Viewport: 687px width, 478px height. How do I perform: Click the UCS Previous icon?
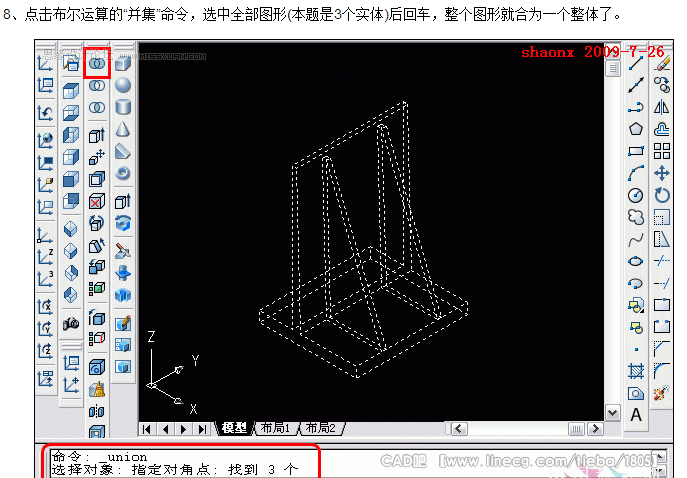45,113
